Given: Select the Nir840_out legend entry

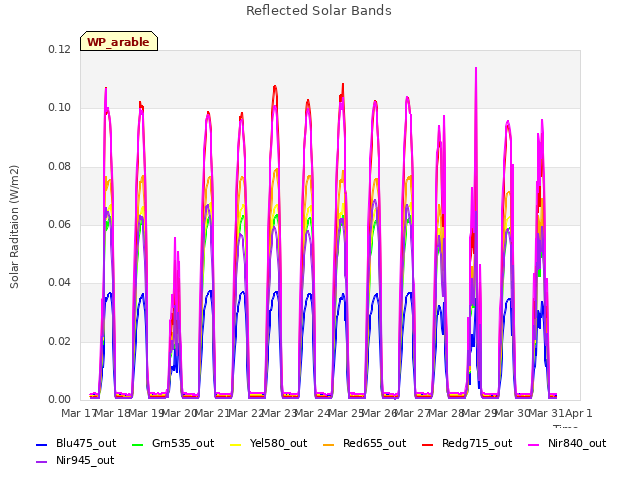Looking at the screenshot, I should tap(567, 444).
